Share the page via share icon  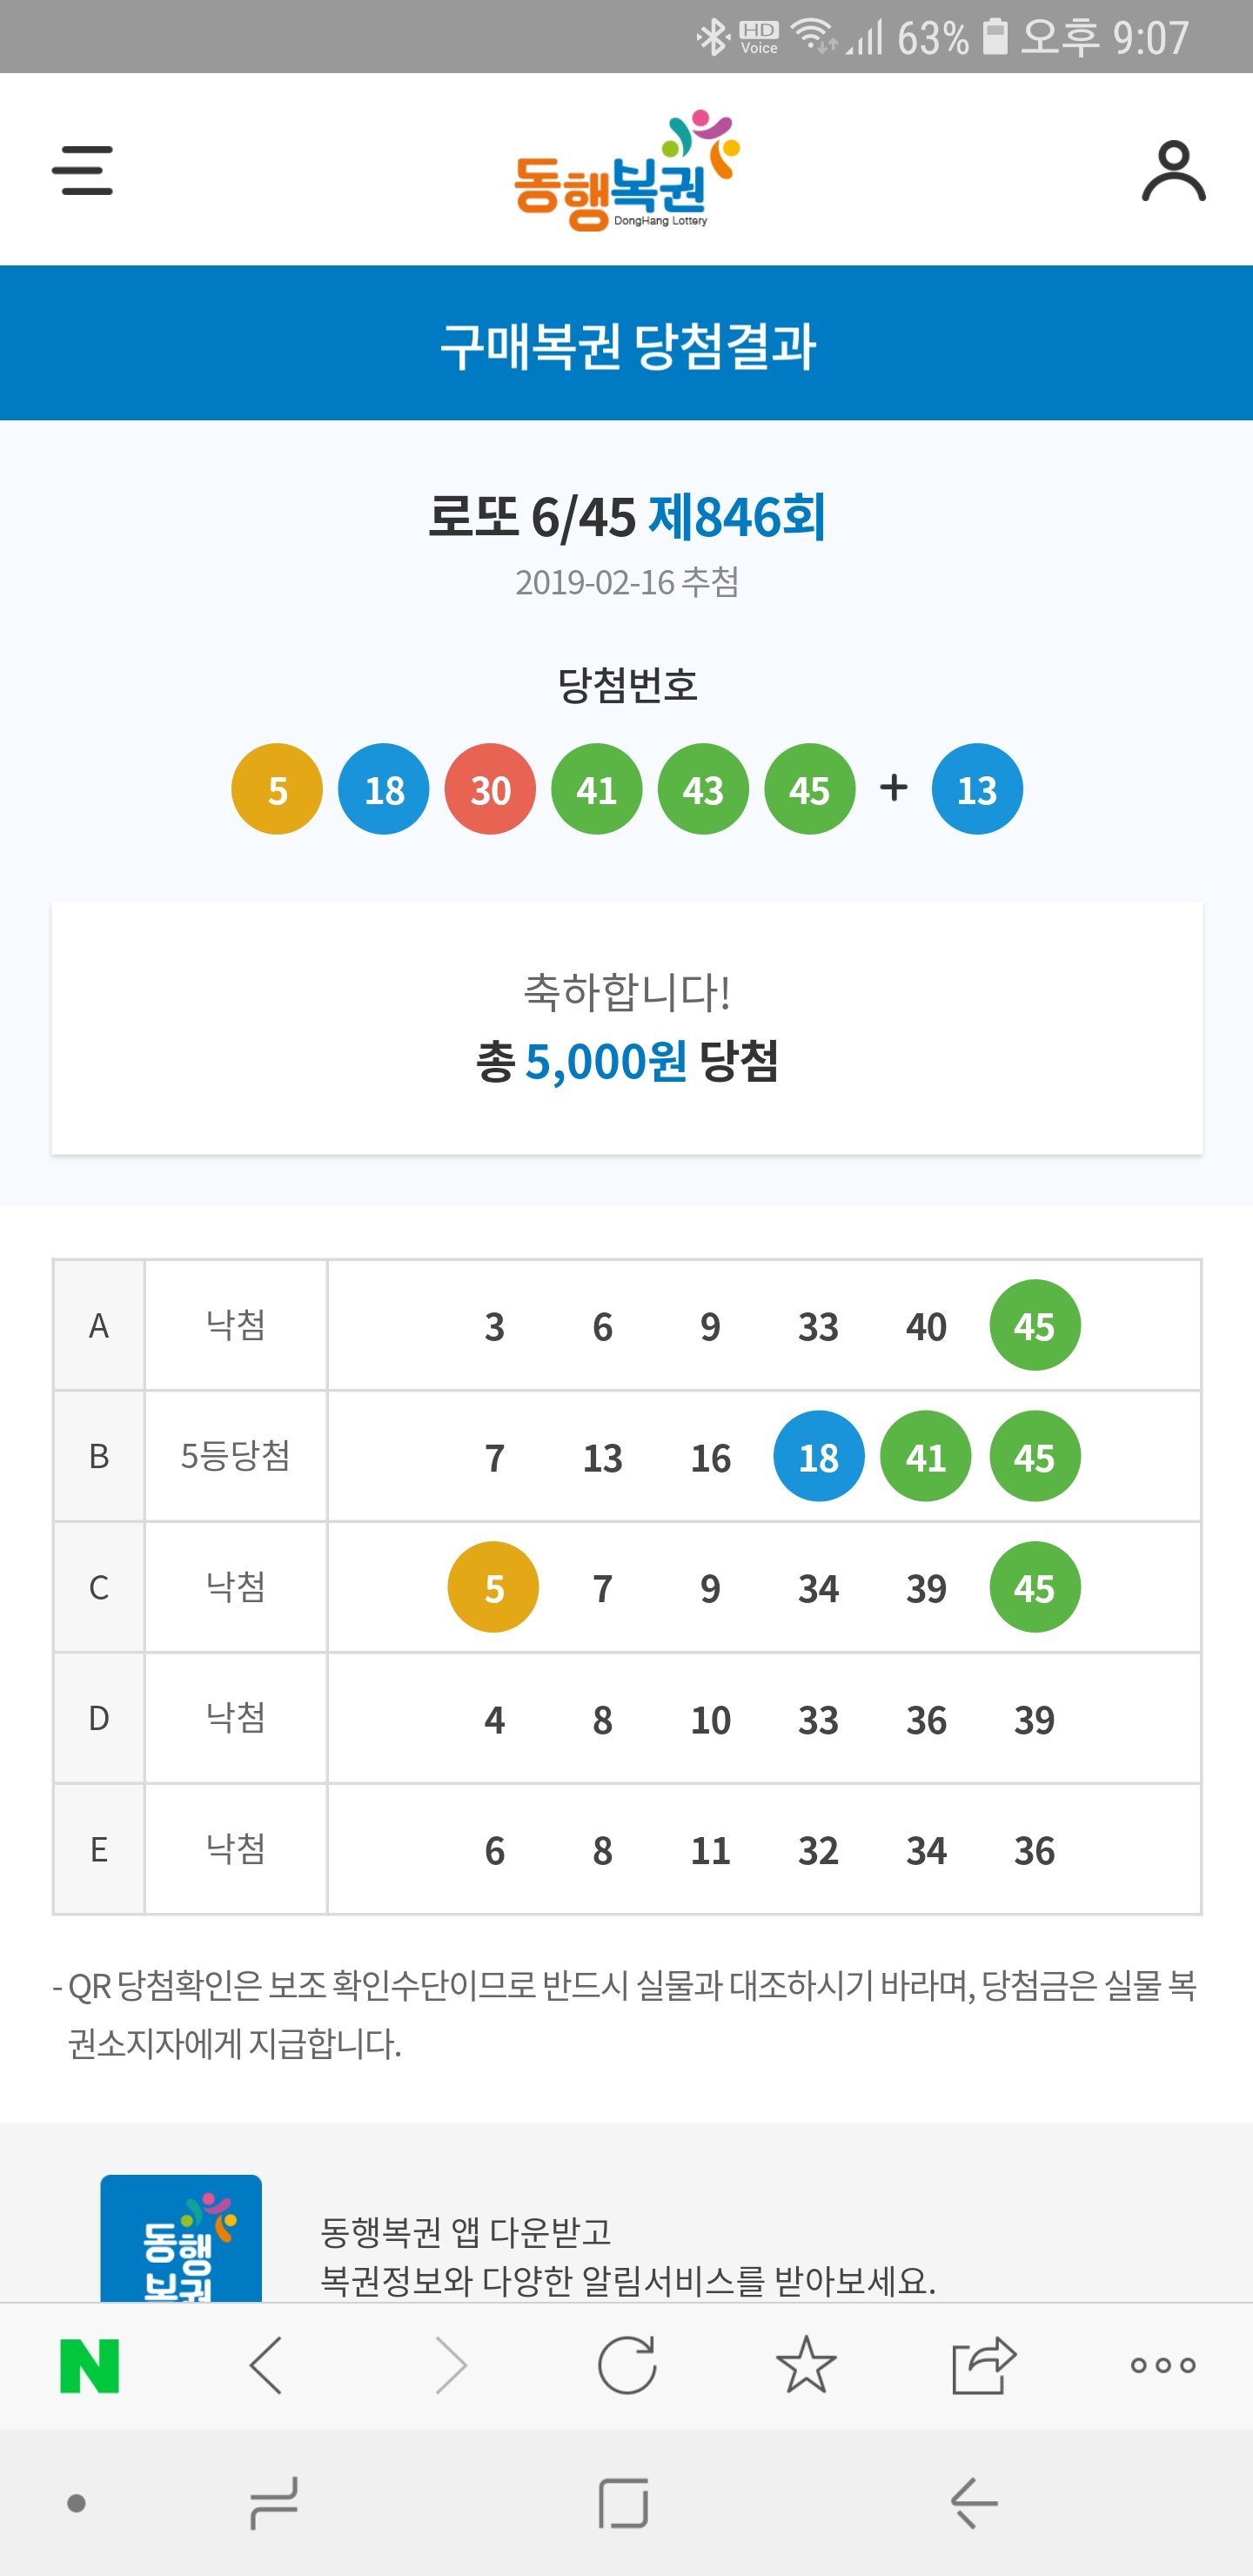point(984,2366)
